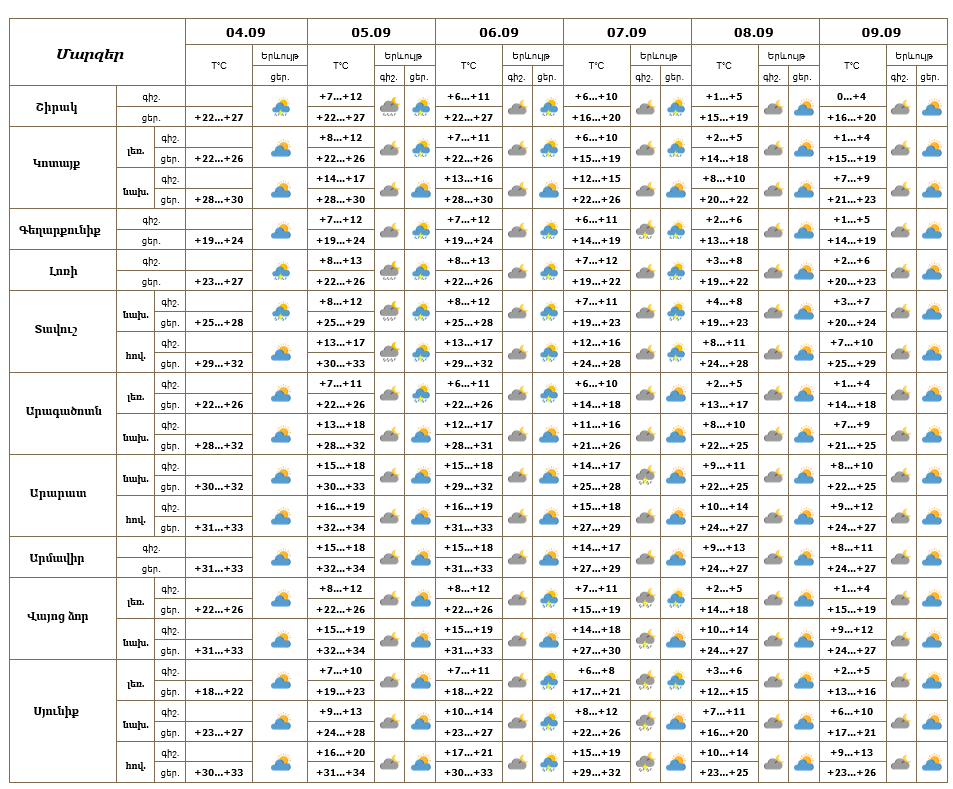The width and height of the screenshot is (953, 789).
Task: Click Լոռի 08.09 night temperature +3...+8
Action: (723, 261)
